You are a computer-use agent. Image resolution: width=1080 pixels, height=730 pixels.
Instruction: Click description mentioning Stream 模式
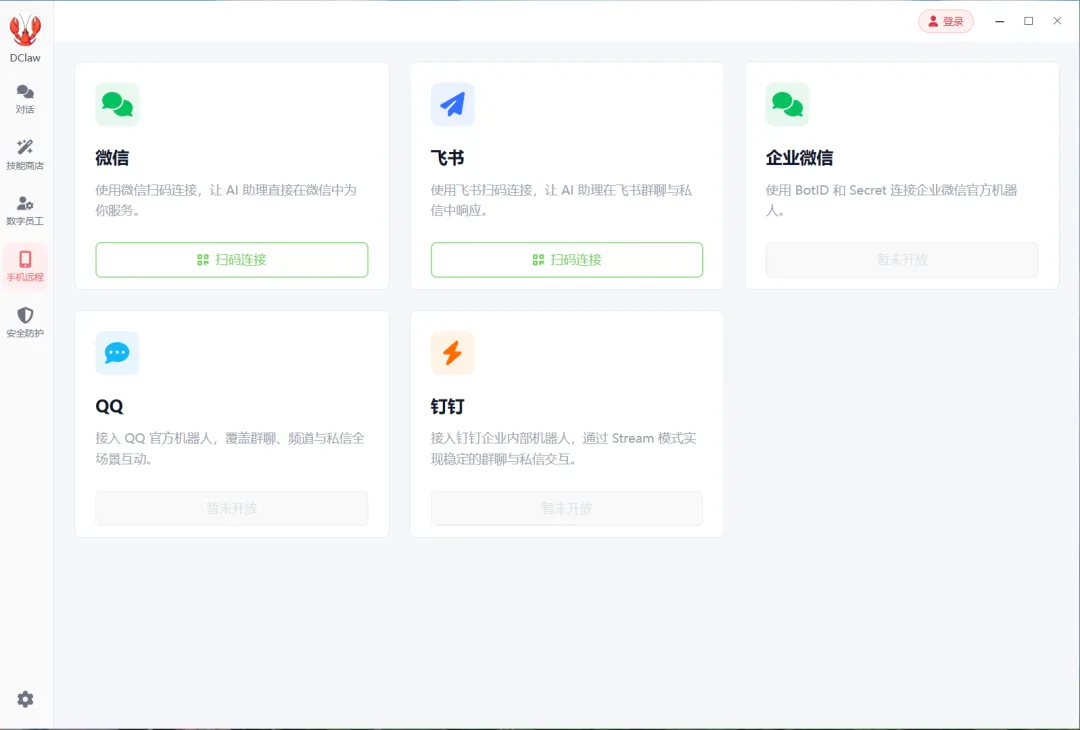click(x=563, y=448)
